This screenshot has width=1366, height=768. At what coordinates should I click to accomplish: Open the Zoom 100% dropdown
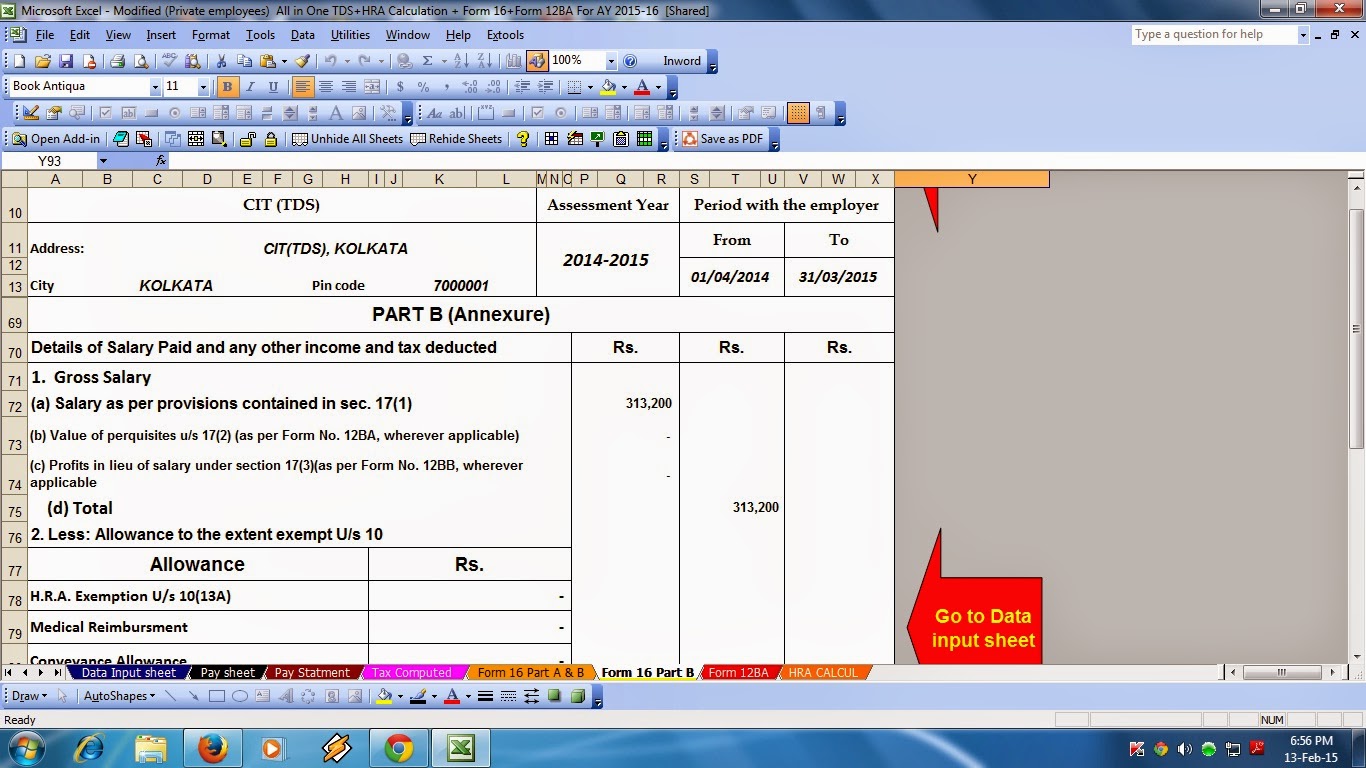(612, 61)
